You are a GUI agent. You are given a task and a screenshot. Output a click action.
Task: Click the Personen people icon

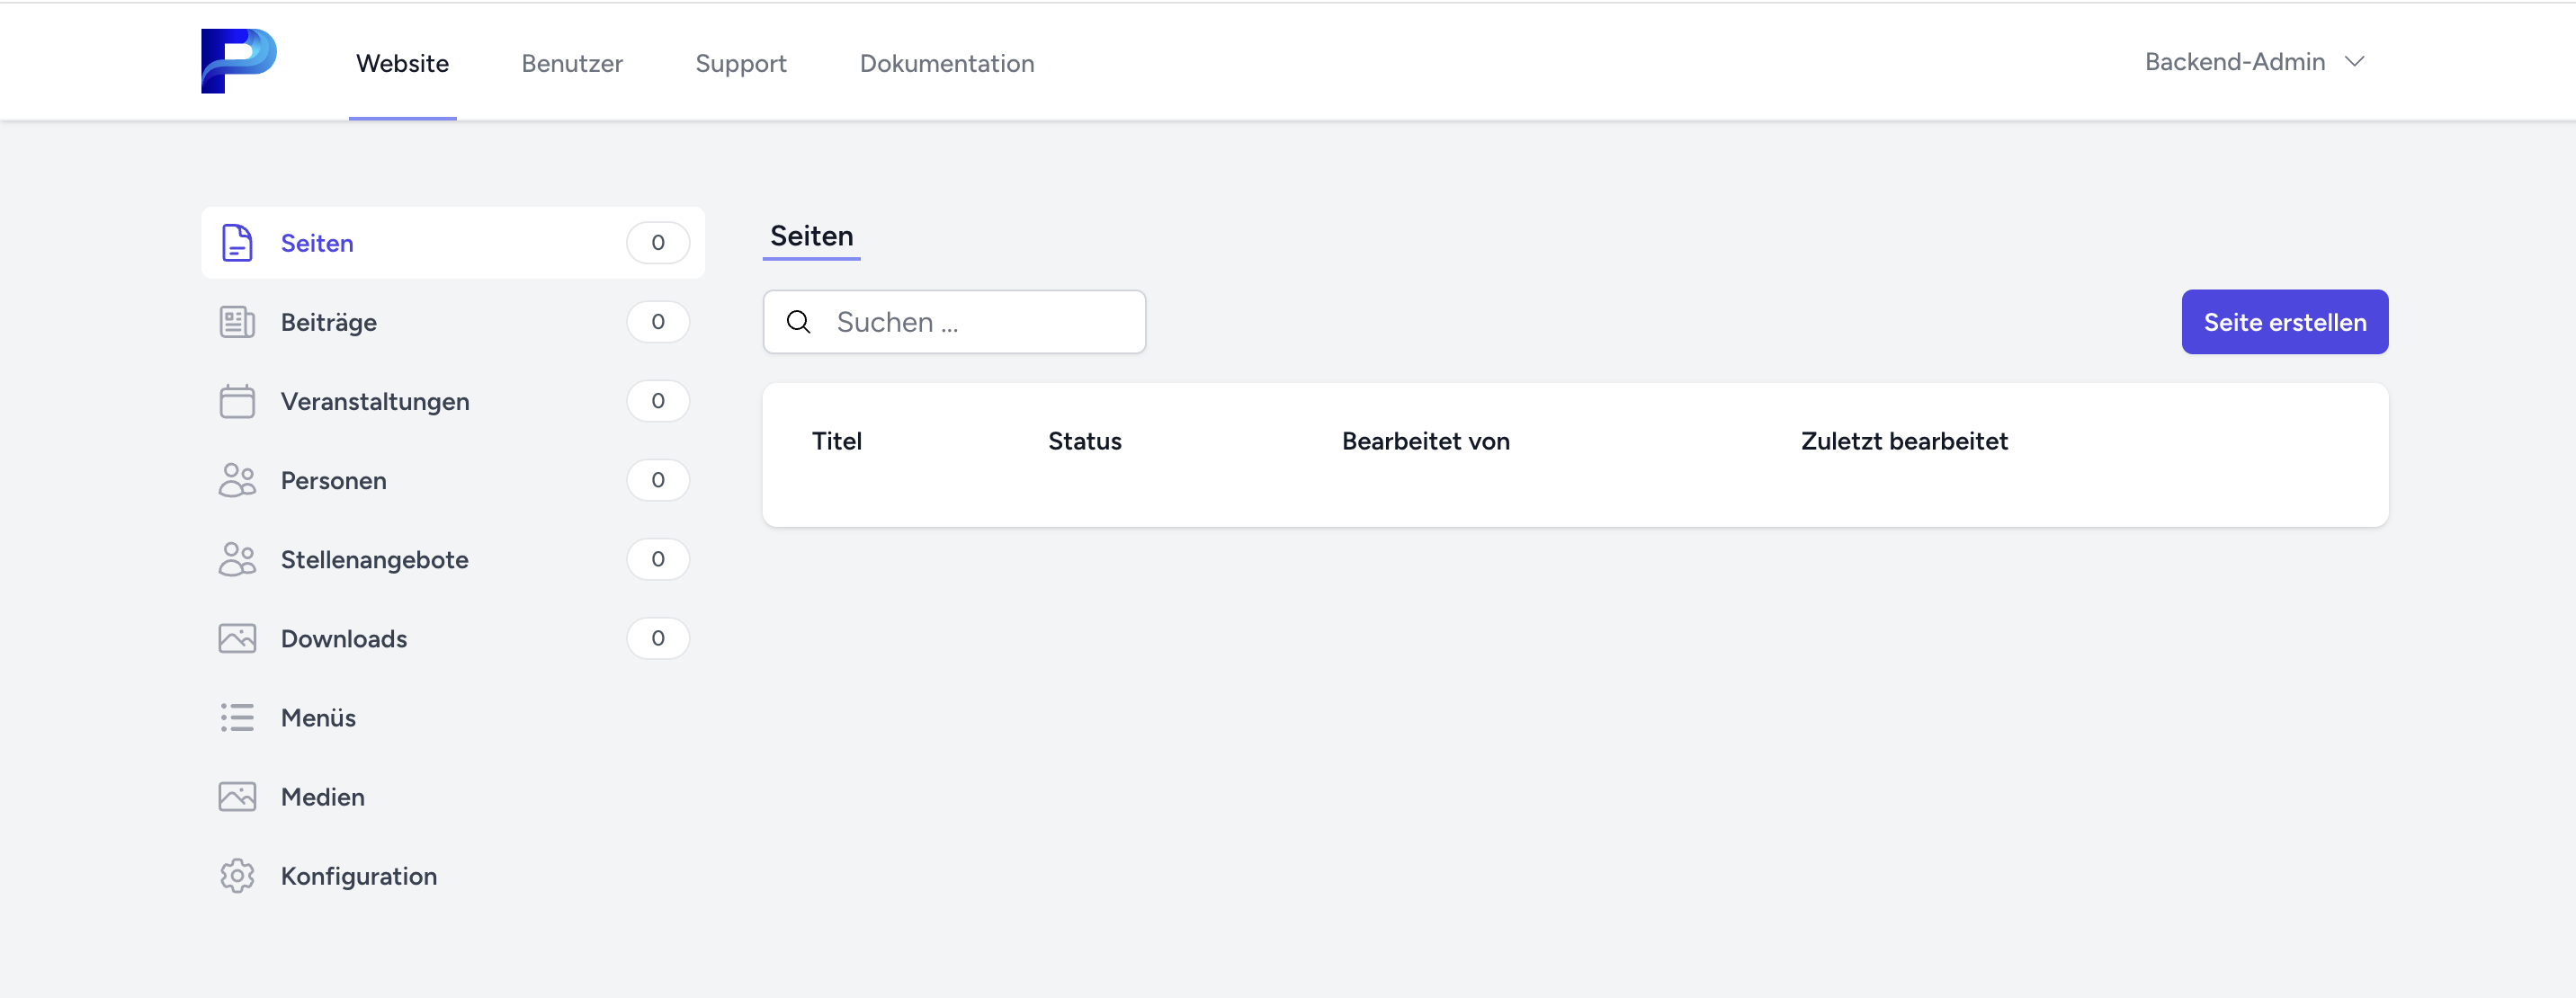[237, 480]
